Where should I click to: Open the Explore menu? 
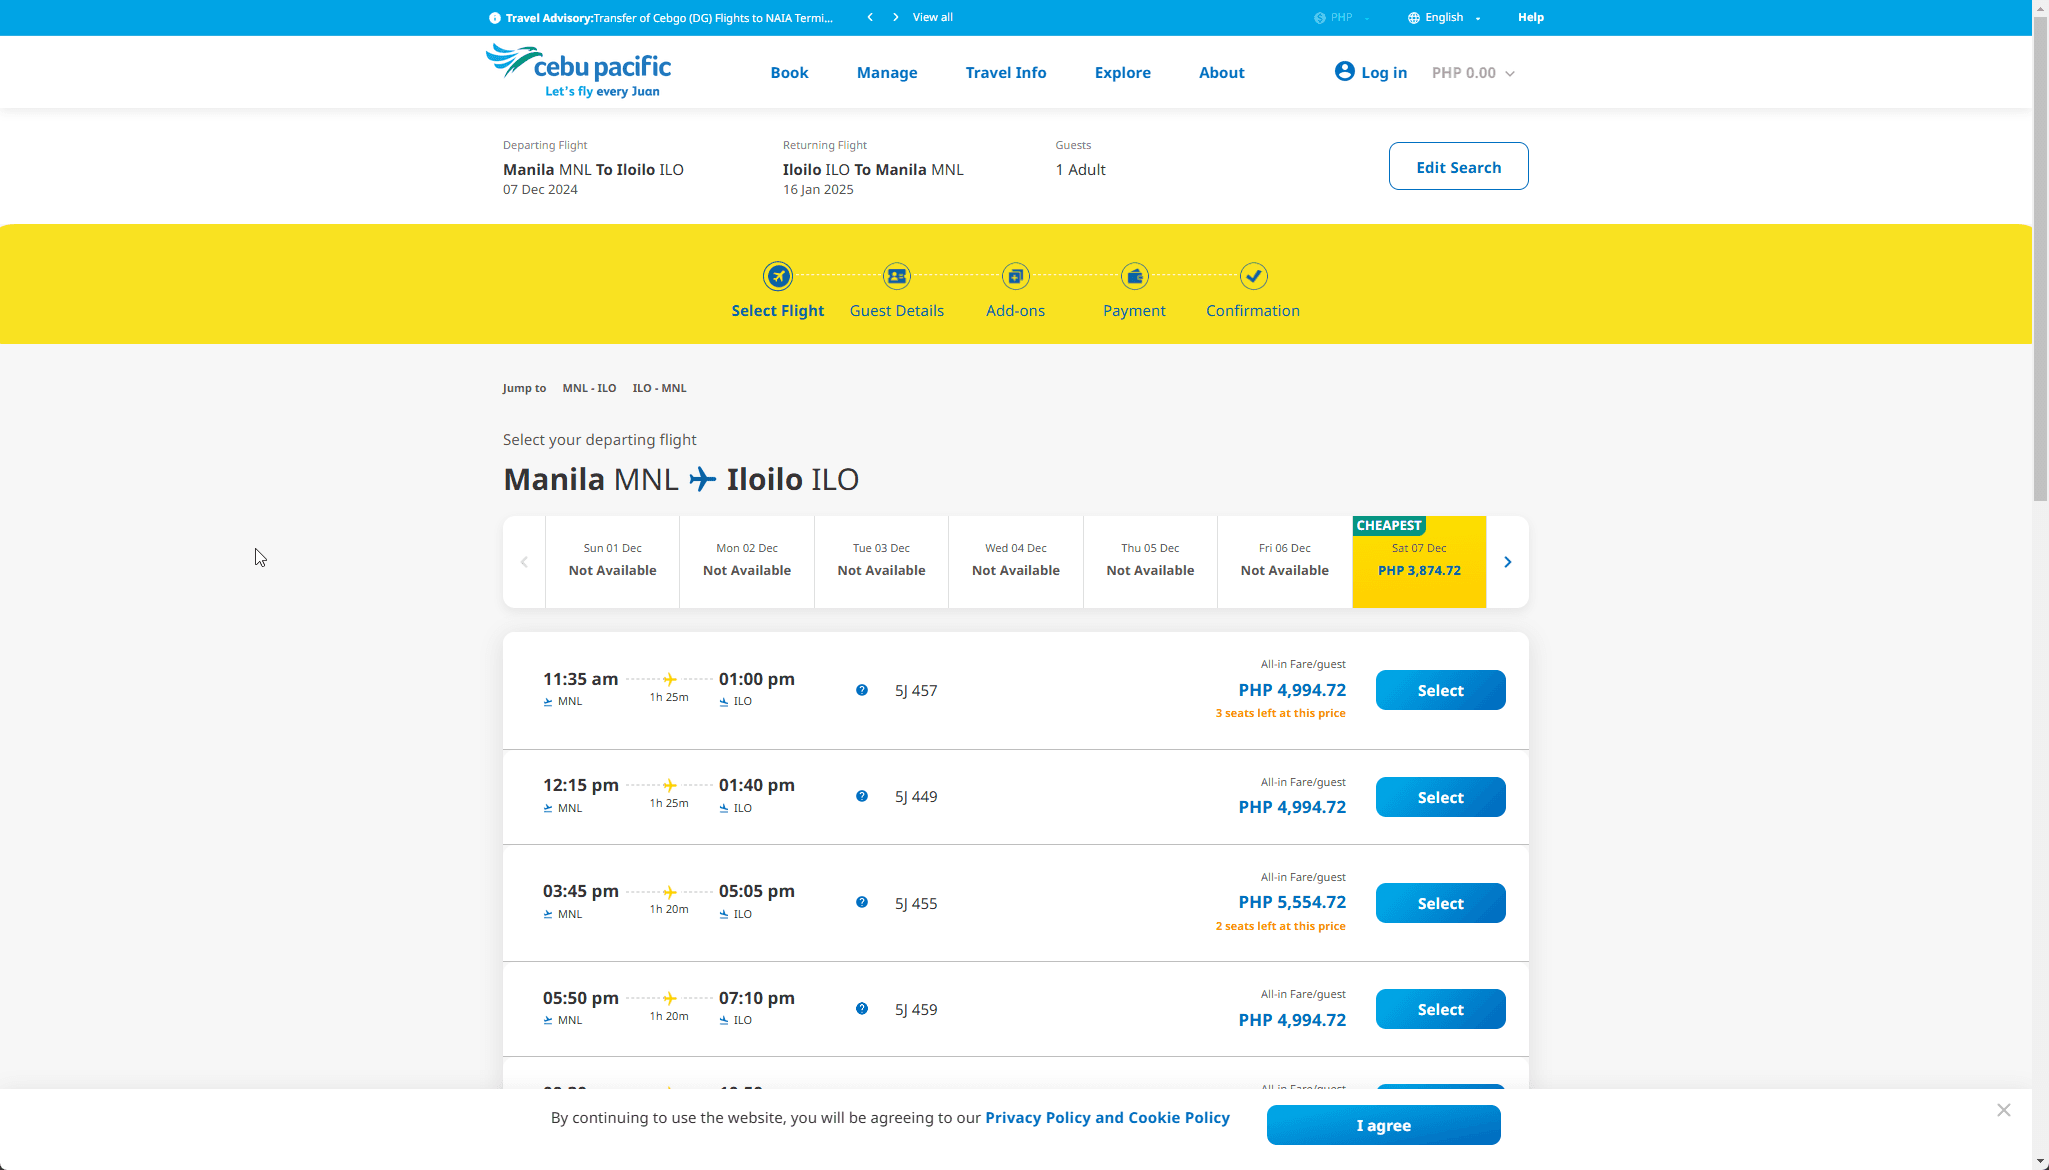click(1122, 72)
